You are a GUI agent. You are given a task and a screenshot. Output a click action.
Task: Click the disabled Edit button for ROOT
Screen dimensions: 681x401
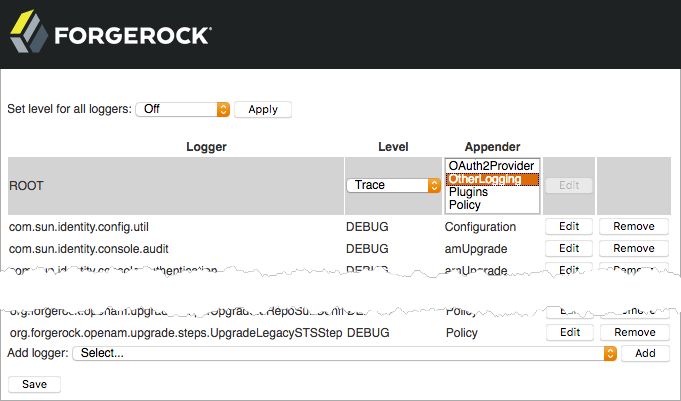pos(569,186)
